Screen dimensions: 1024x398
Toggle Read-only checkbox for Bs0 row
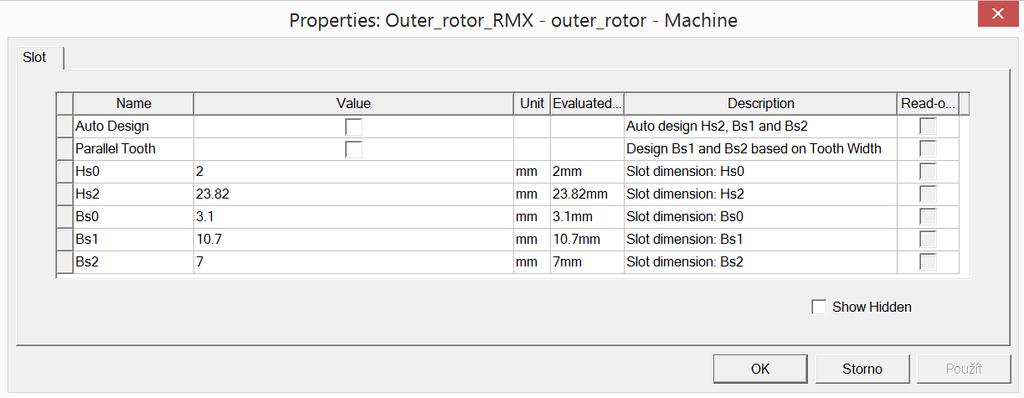coord(927,217)
